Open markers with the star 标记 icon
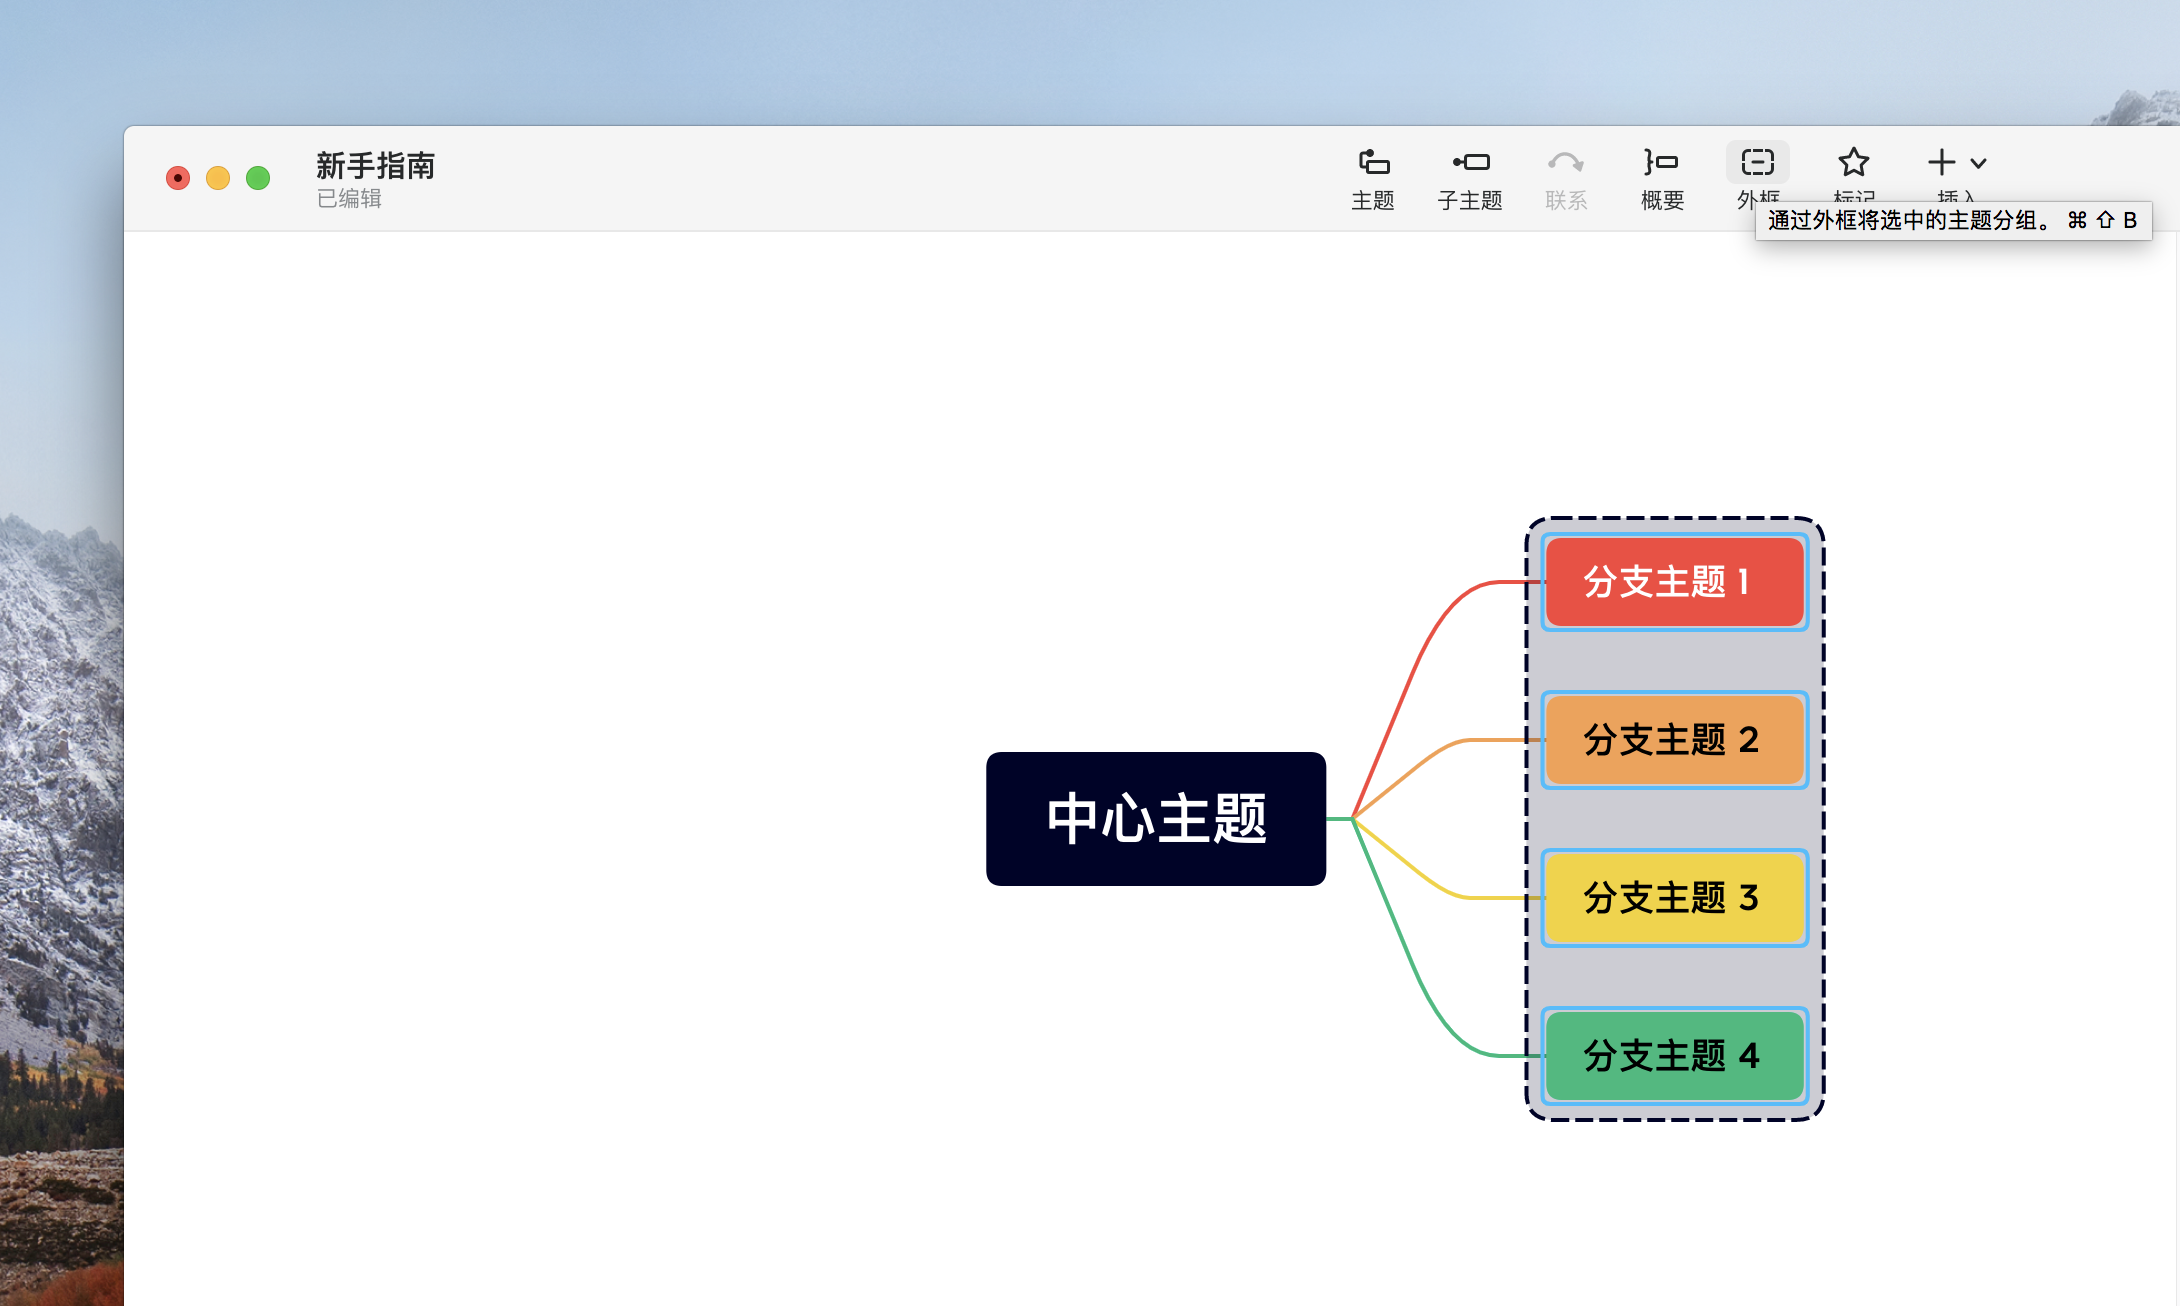 tap(1853, 163)
